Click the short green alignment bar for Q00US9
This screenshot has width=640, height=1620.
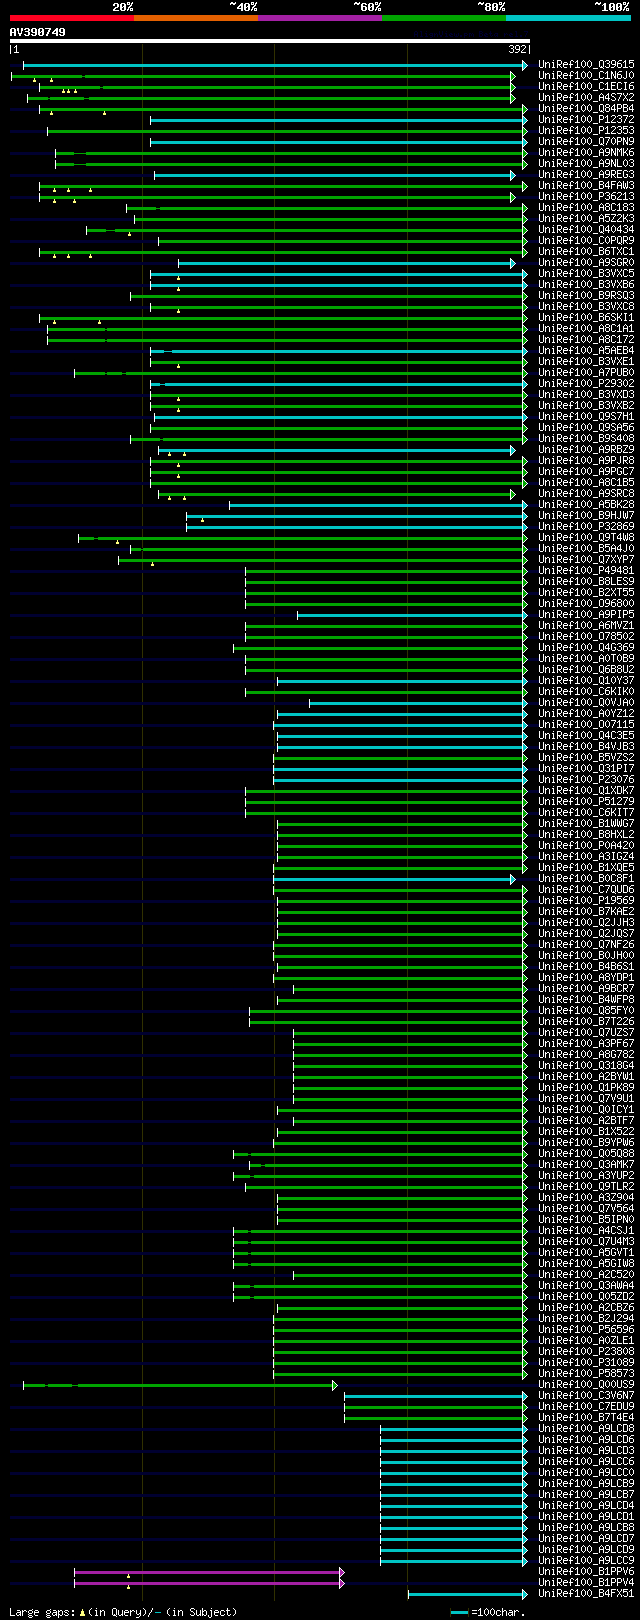[x=180, y=1385]
